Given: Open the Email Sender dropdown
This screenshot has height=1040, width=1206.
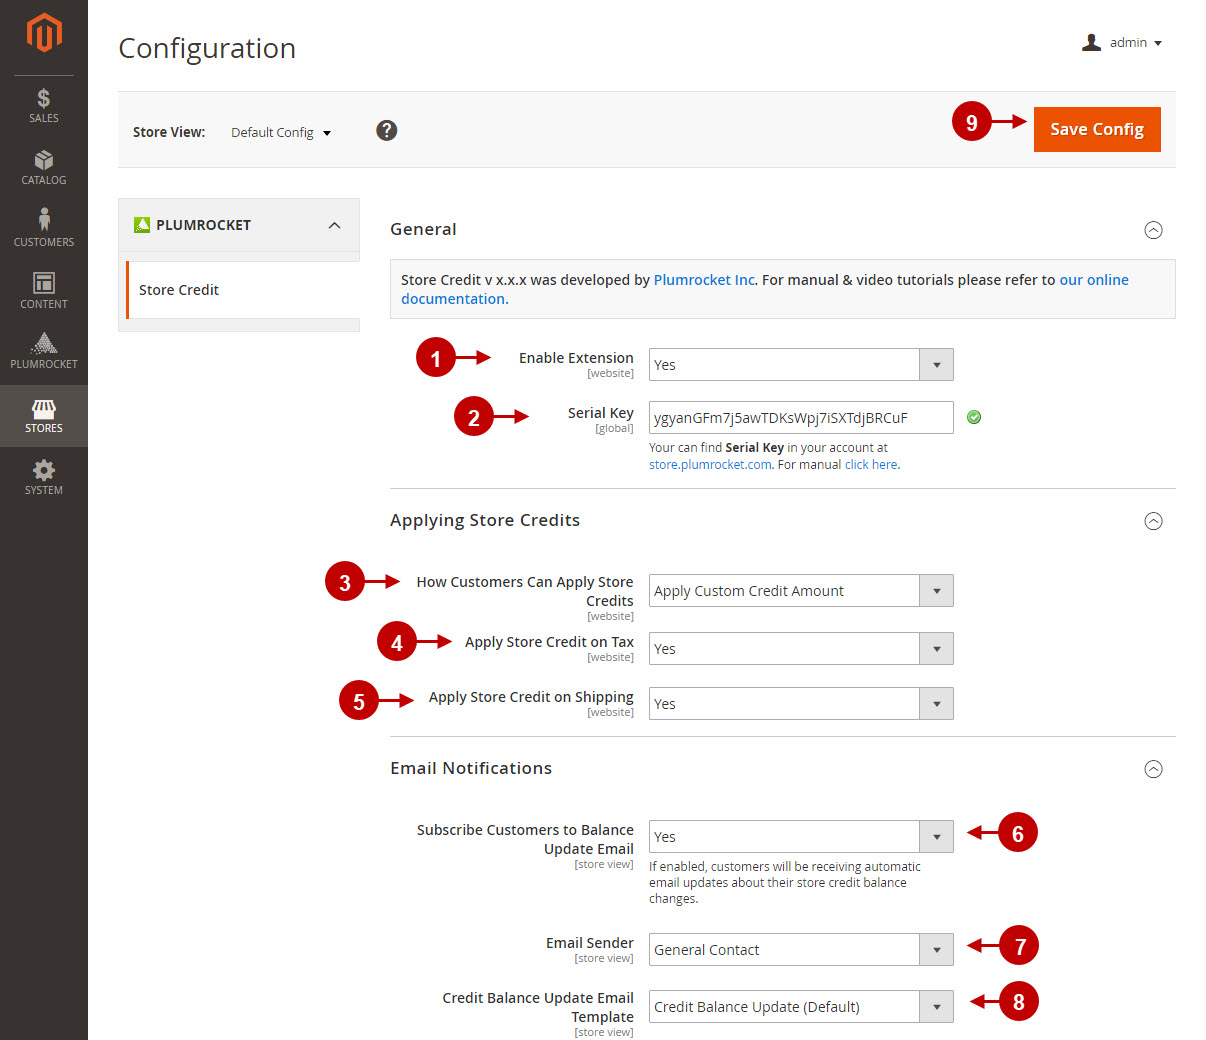Looking at the screenshot, I should coord(801,950).
